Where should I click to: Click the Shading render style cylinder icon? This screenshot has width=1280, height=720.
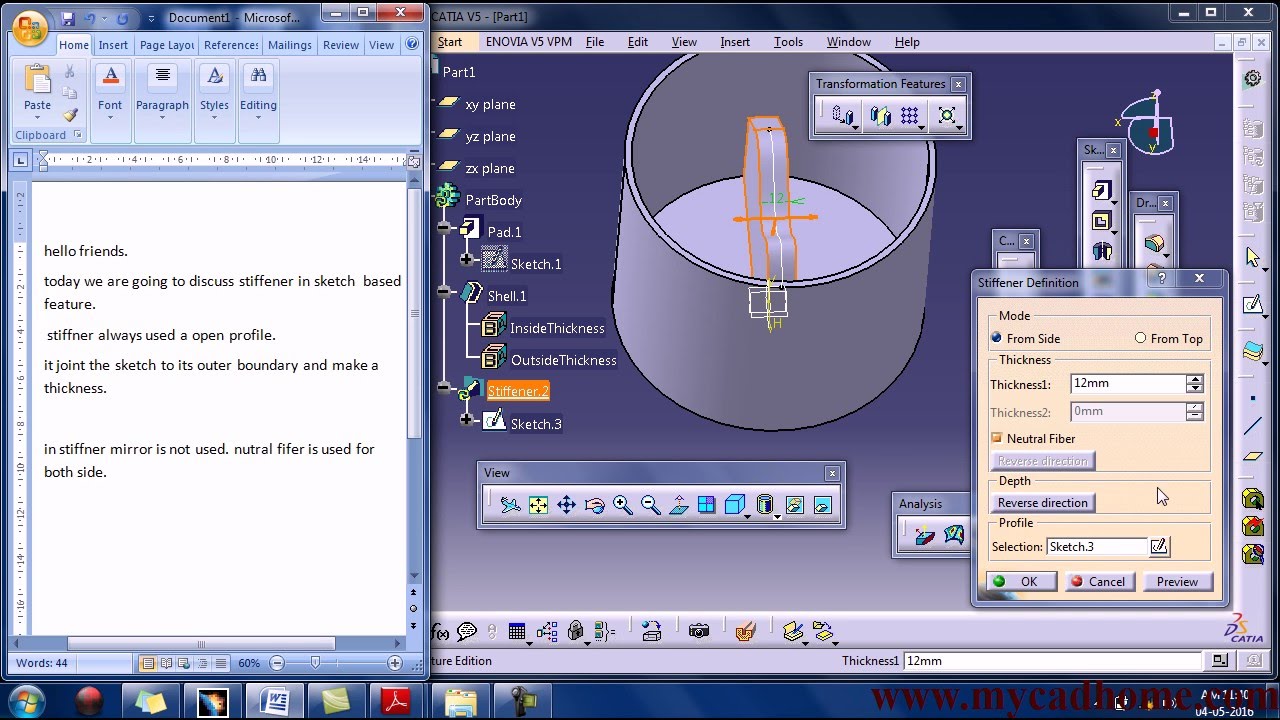pos(765,506)
